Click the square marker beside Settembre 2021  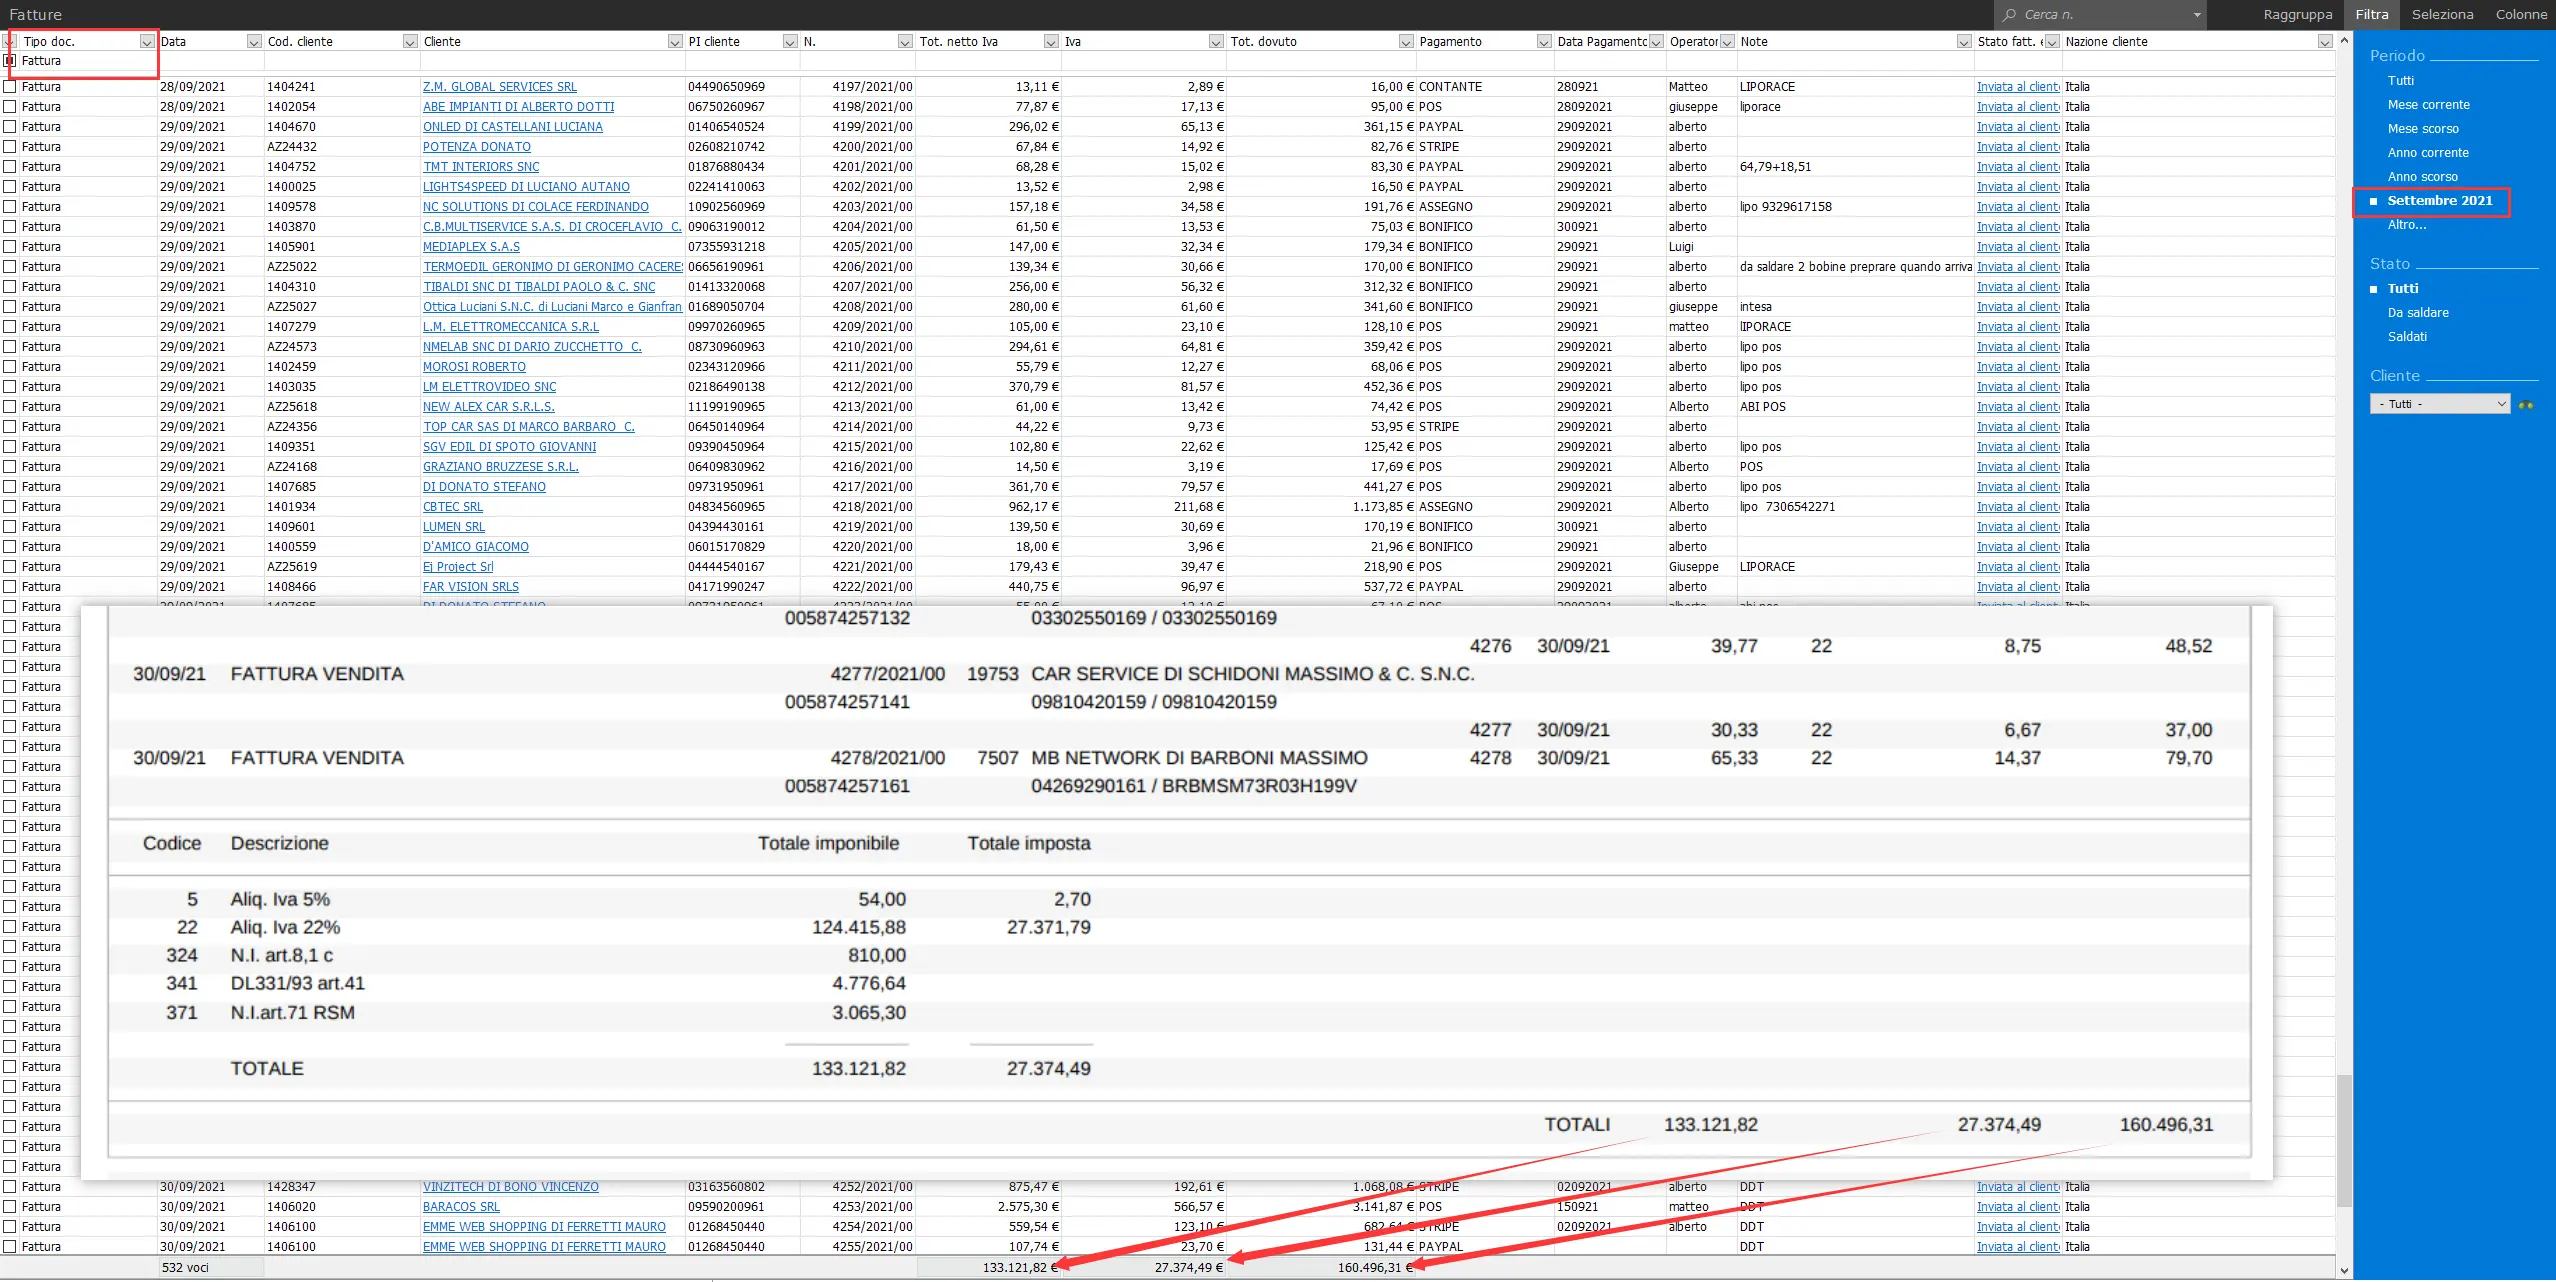coord(2374,201)
